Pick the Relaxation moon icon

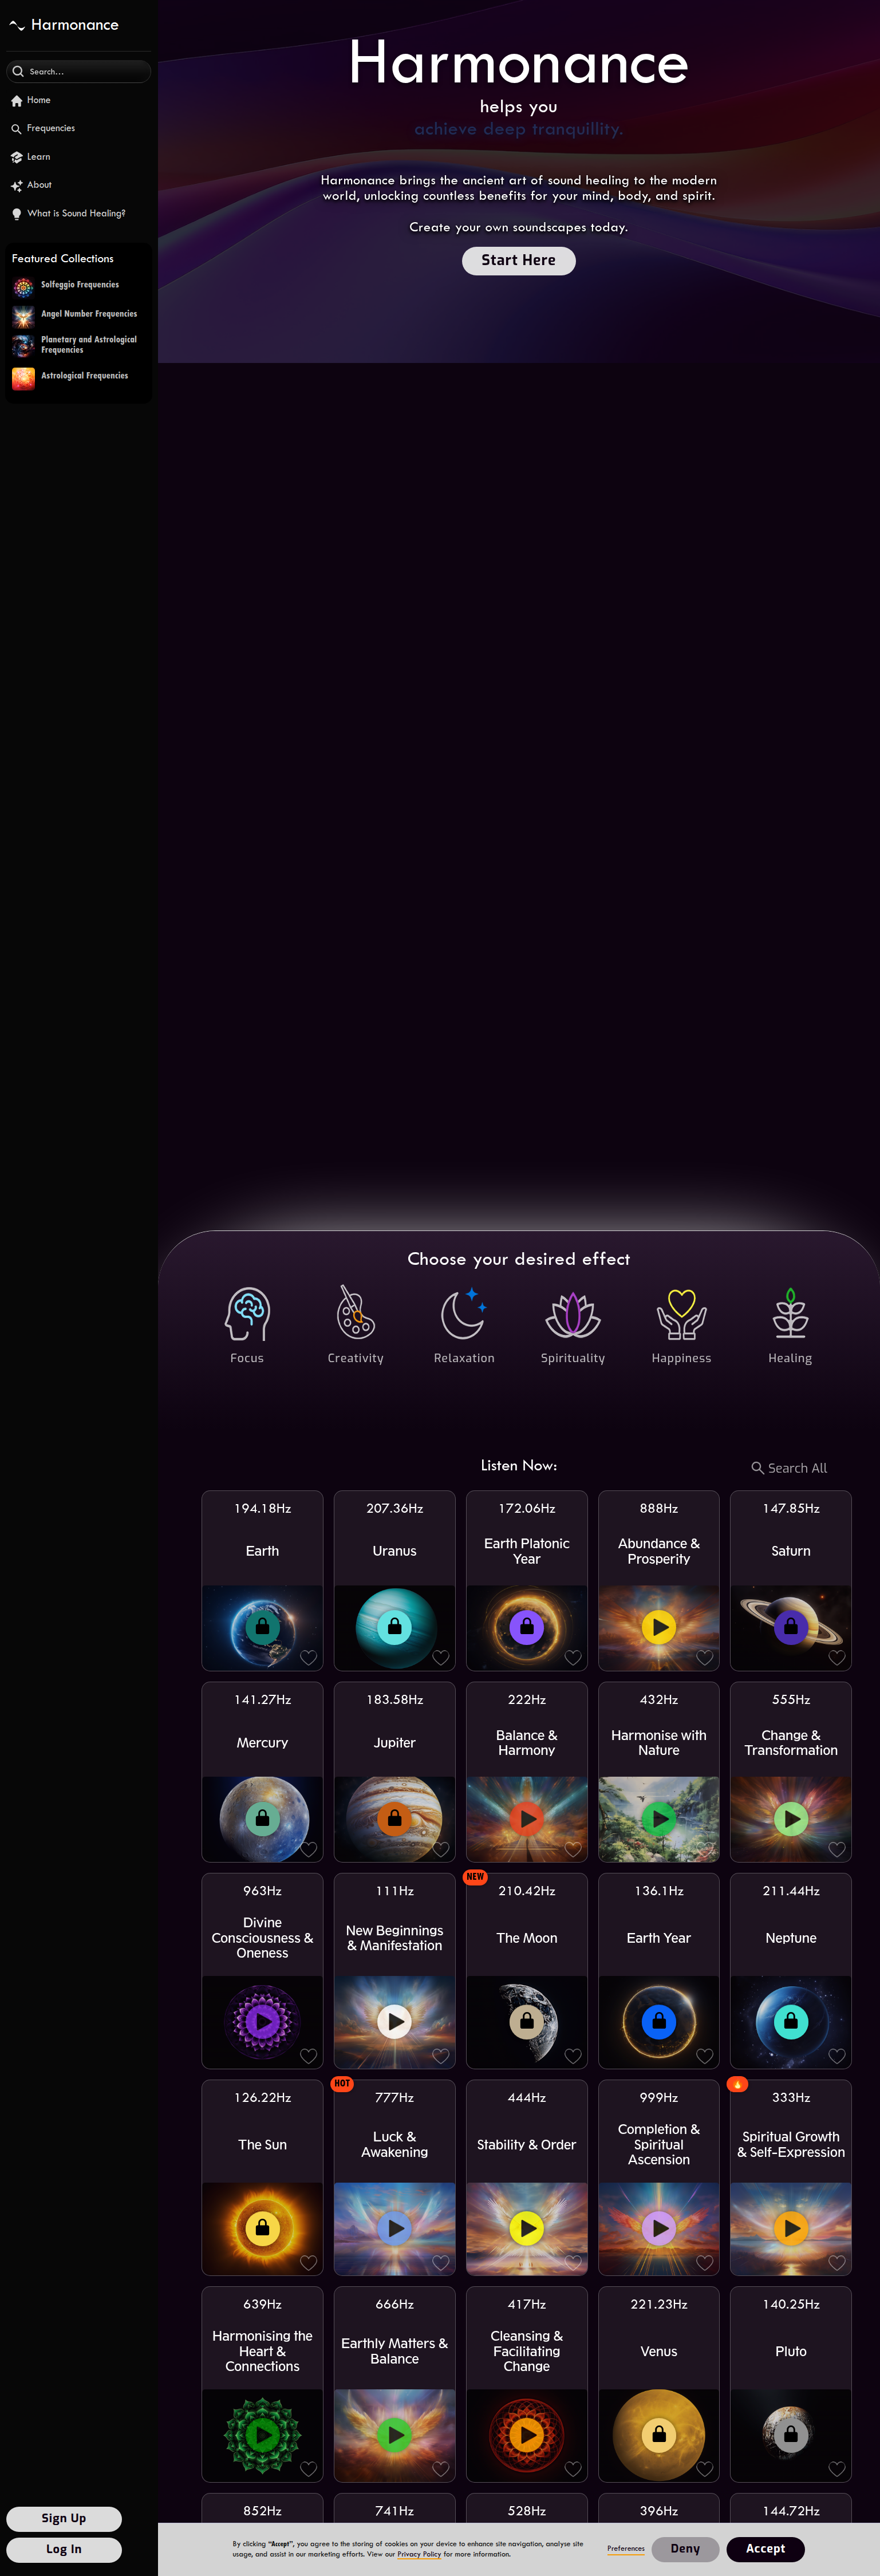[x=464, y=1313]
